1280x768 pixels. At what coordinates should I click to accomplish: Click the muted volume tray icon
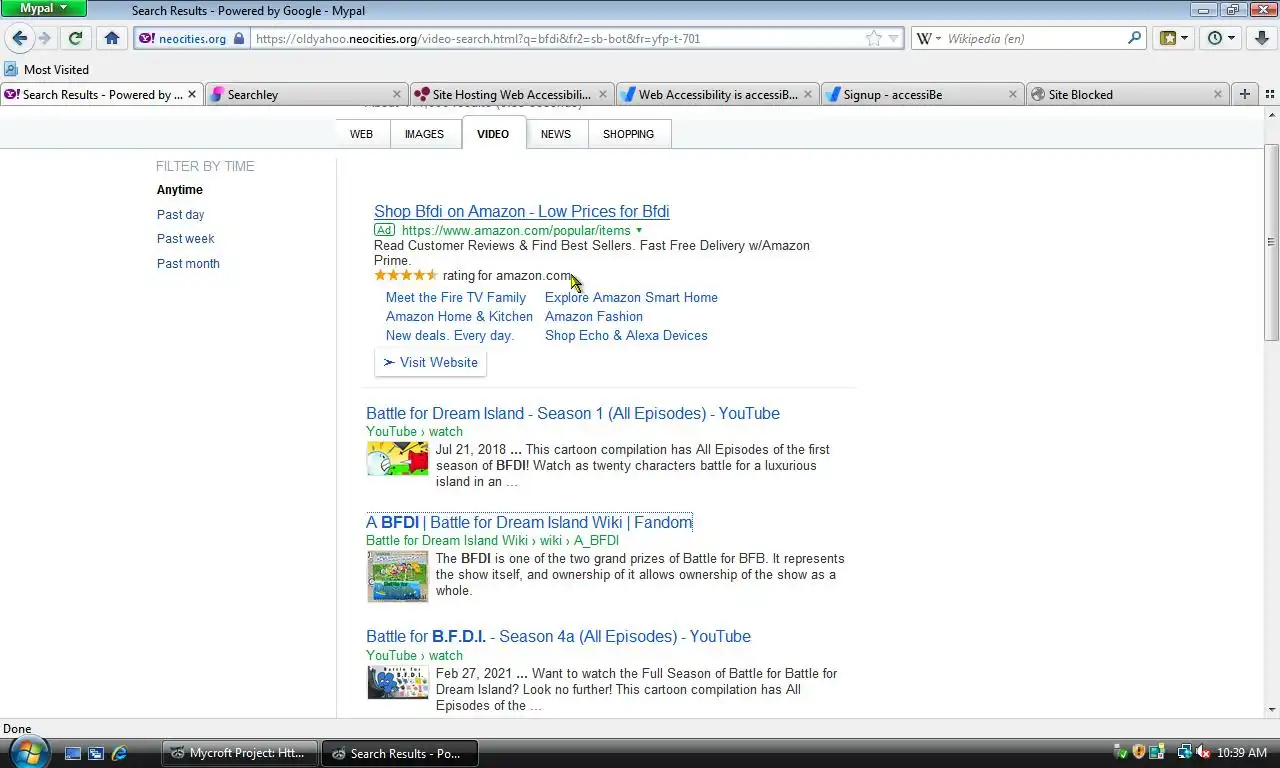[1203, 753]
